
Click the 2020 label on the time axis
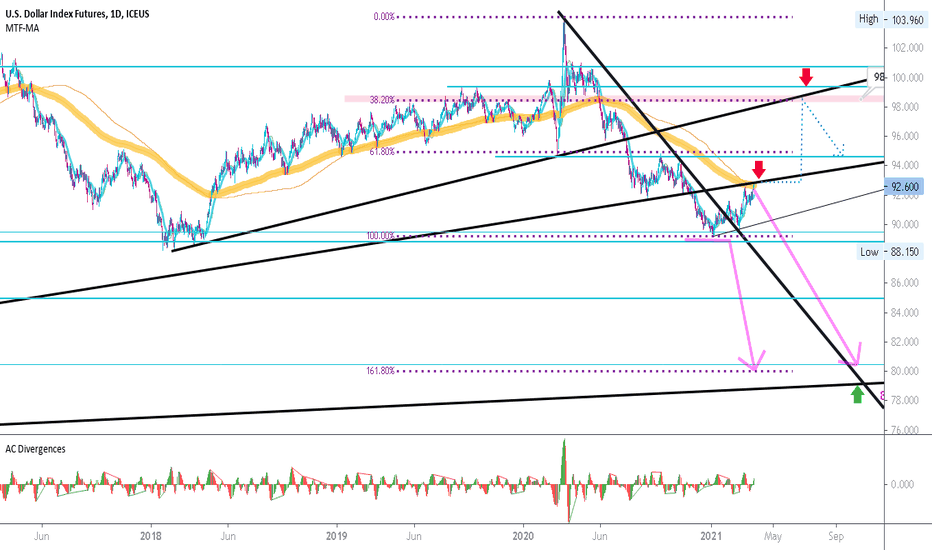(524, 536)
